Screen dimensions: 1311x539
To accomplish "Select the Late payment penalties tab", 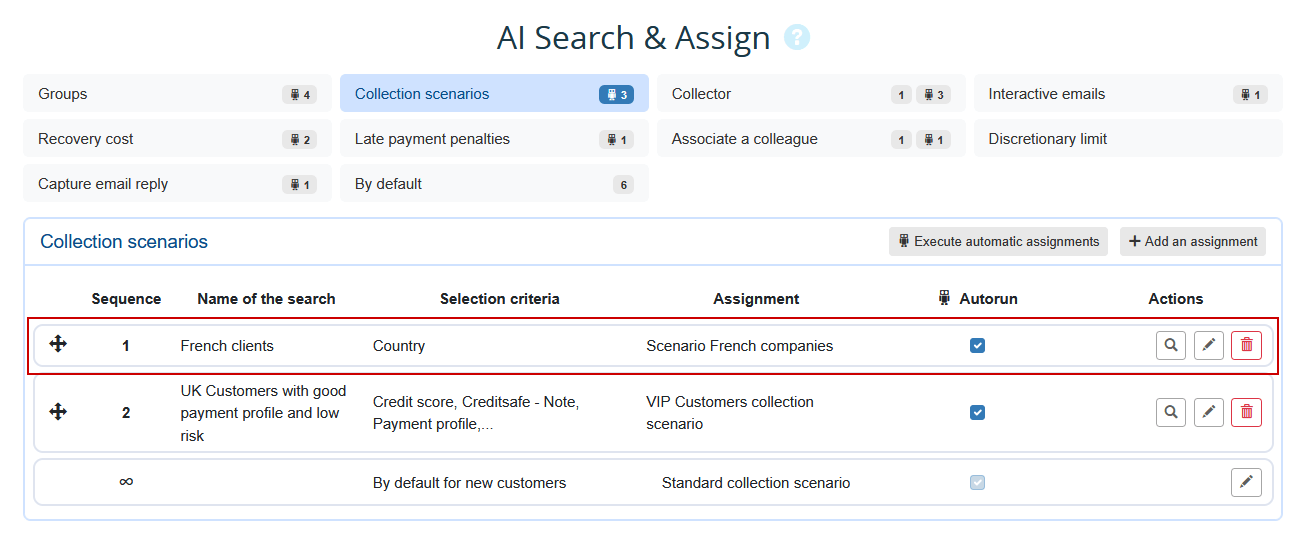I will (493, 139).
